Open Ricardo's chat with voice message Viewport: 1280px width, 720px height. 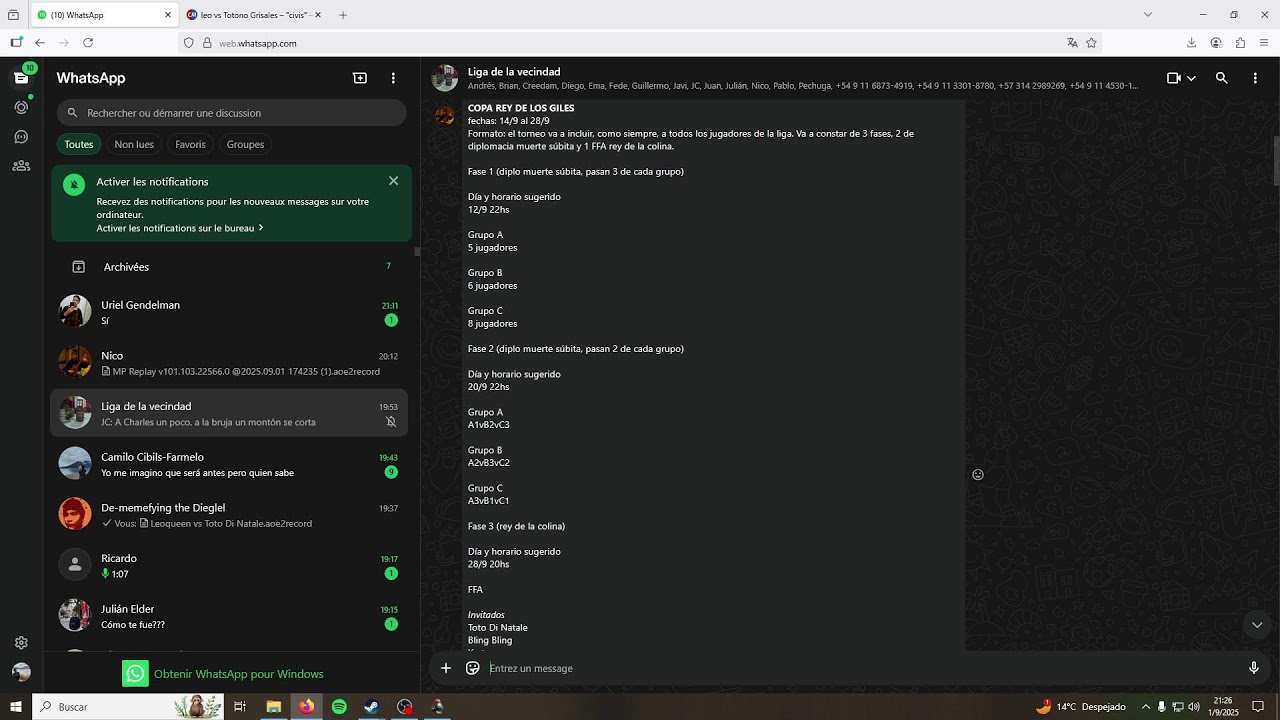coord(231,566)
